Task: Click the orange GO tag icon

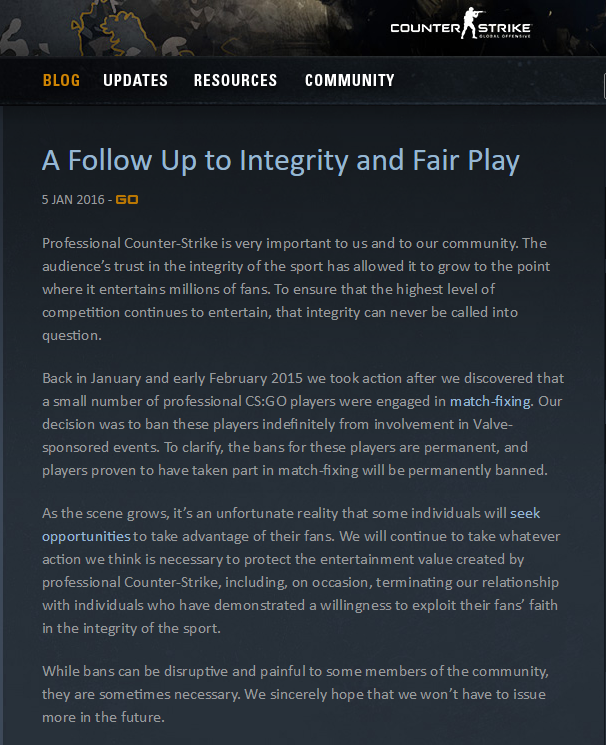Action: 127,200
